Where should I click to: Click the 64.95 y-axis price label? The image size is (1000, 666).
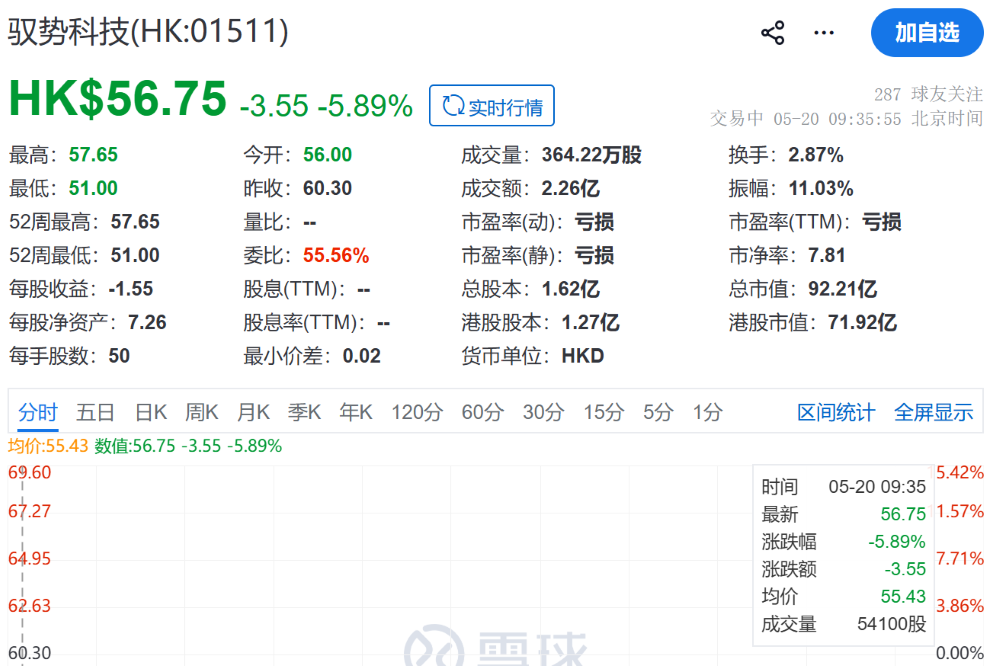point(29,559)
